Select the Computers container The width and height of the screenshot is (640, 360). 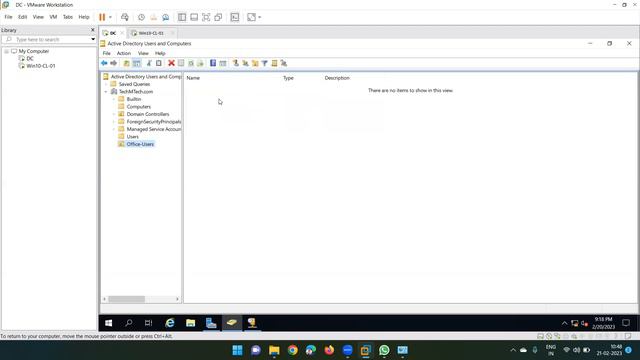pos(138,107)
